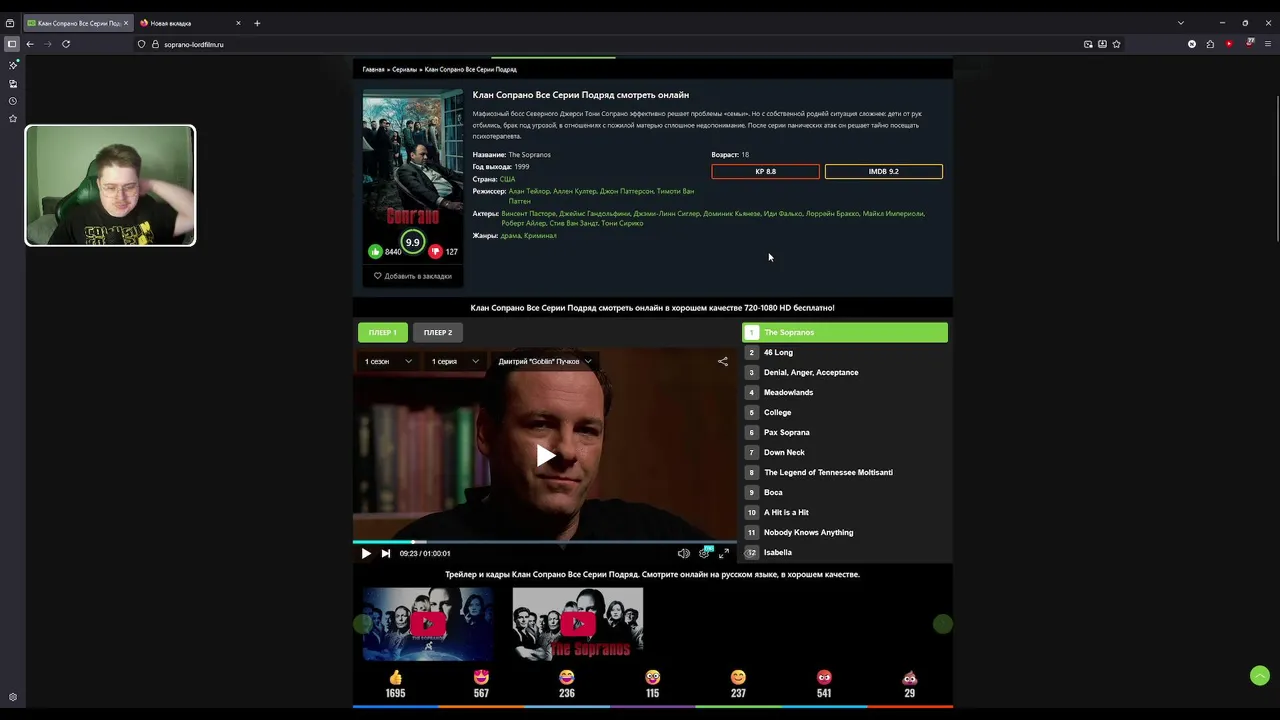Screen dimensions: 1280x720
Task: Open the browser hamburger application menu
Action: click(x=1268, y=44)
